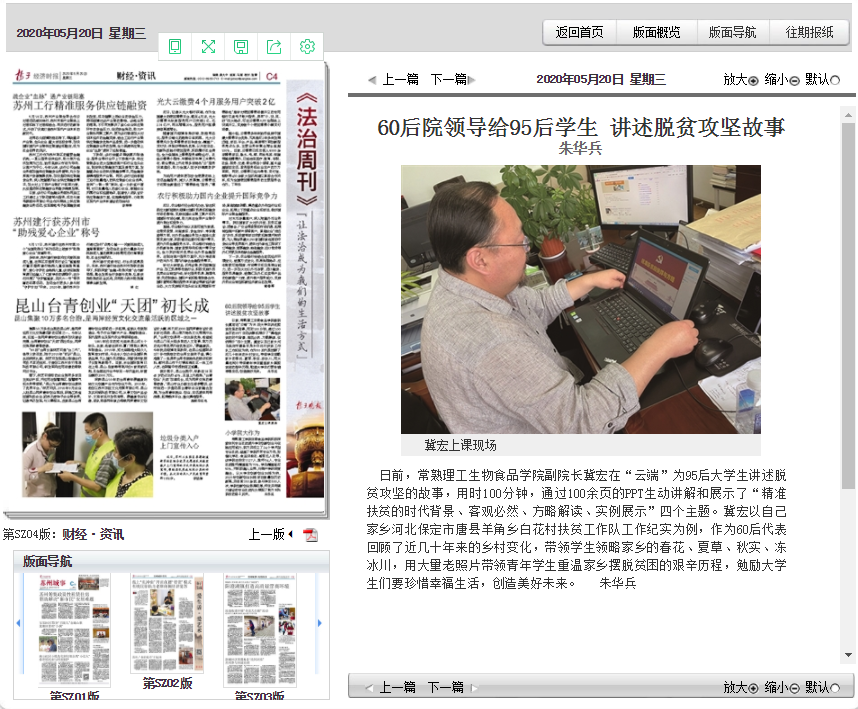Click top 下一篇 link
Viewport: 858px width, 709px height.
point(449,79)
